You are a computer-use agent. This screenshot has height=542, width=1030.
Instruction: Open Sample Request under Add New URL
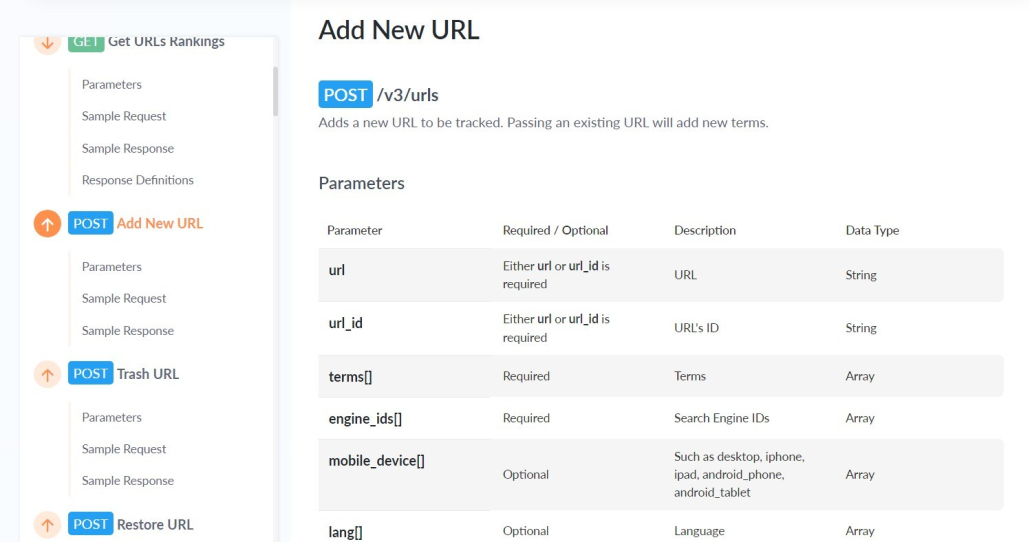pos(123,298)
